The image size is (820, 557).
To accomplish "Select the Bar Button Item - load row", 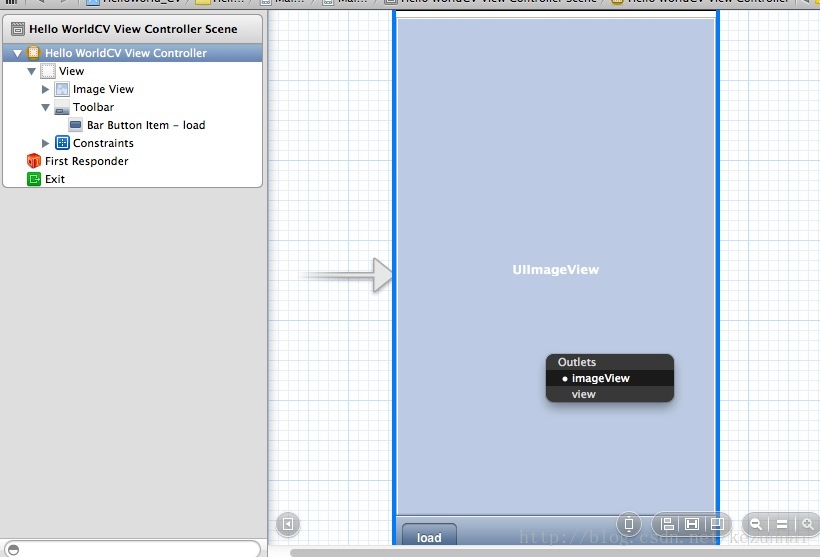I will 132,125.
